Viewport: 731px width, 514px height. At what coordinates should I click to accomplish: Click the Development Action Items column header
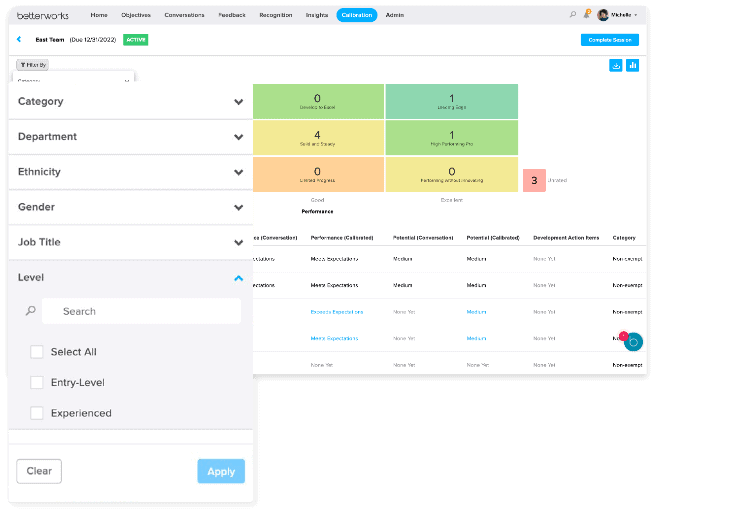pos(566,238)
